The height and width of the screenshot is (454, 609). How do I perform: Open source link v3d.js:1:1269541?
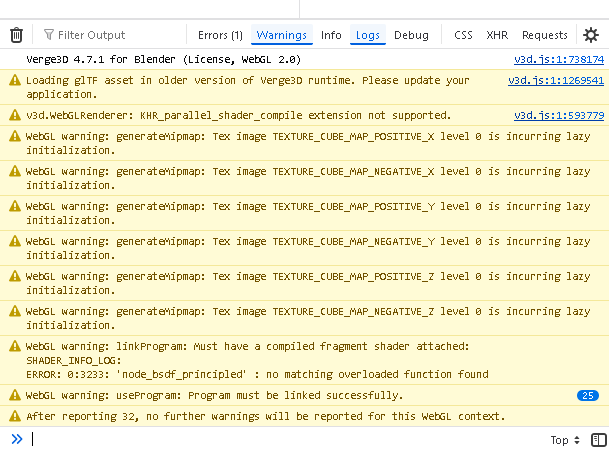click(x=555, y=80)
